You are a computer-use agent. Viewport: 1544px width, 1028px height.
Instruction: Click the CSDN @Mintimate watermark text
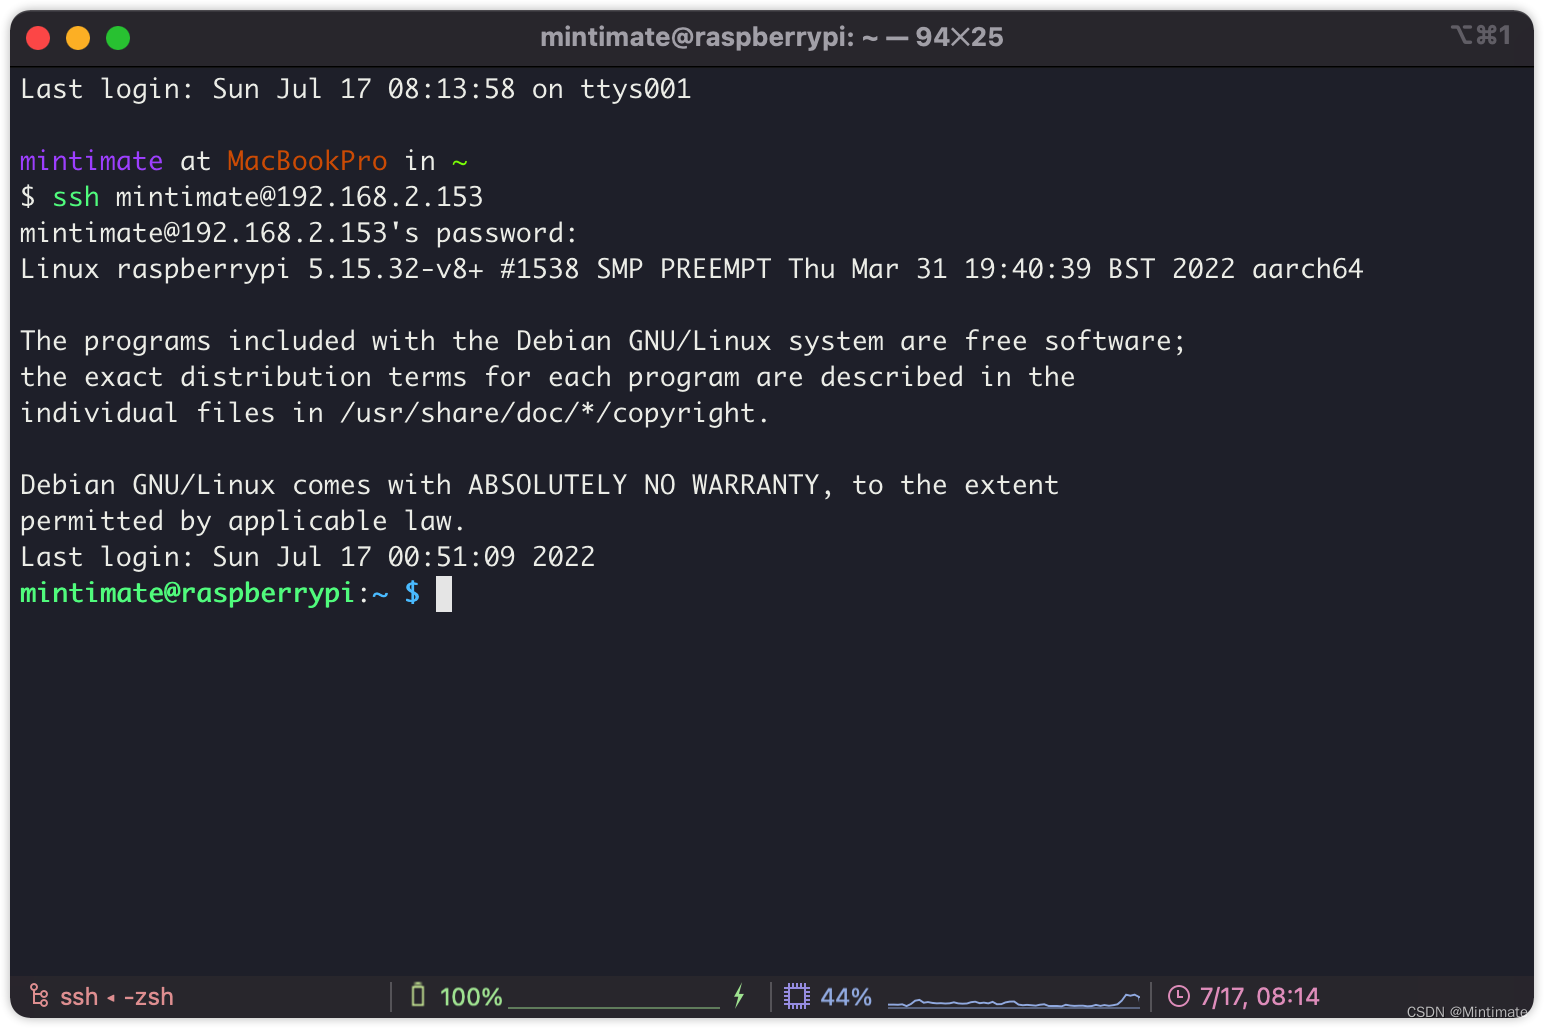pos(1466,1012)
